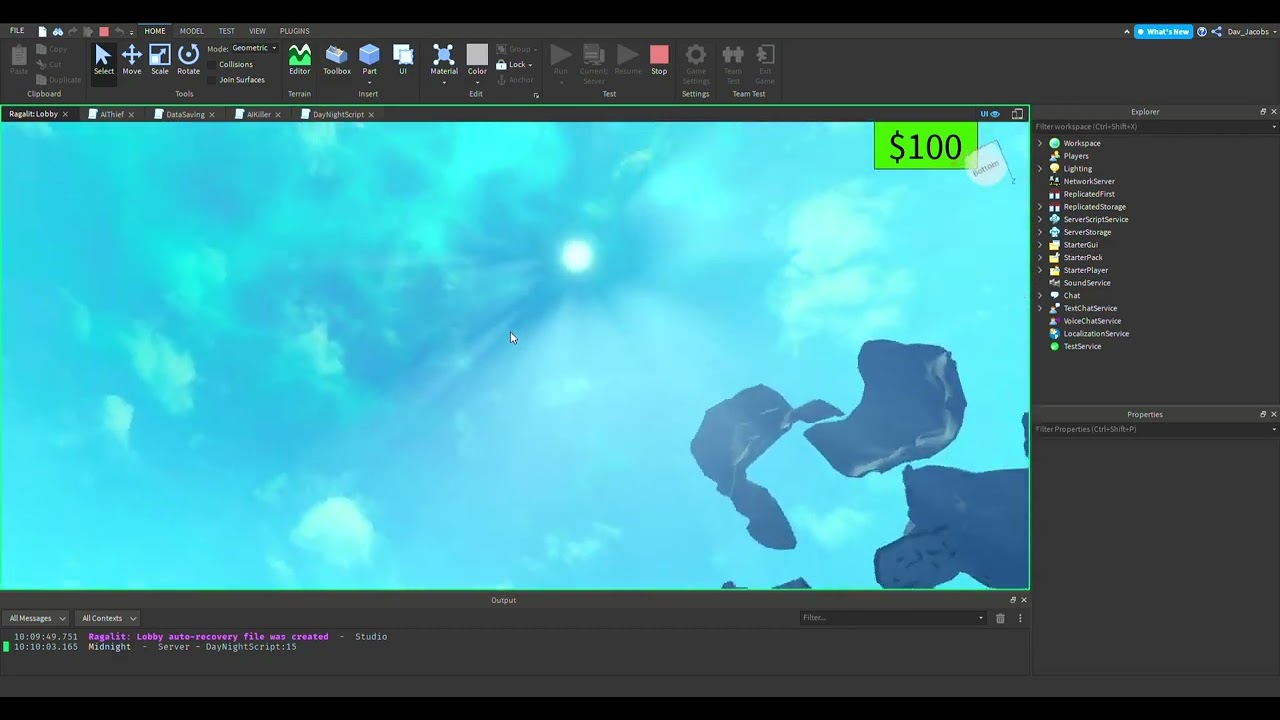Clear the output with the trash icon
Image resolution: width=1280 pixels, height=720 pixels.
click(x=1000, y=618)
